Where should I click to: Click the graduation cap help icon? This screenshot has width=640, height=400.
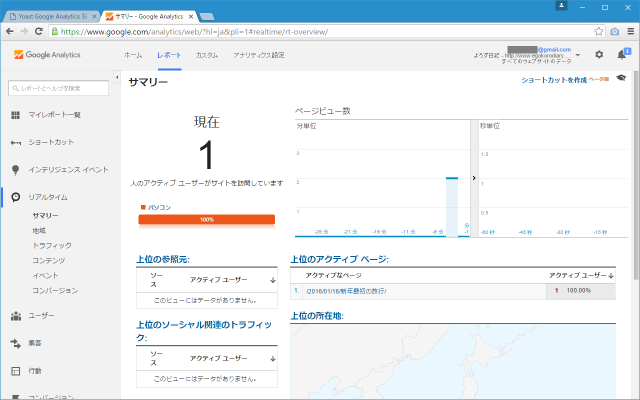point(620,78)
